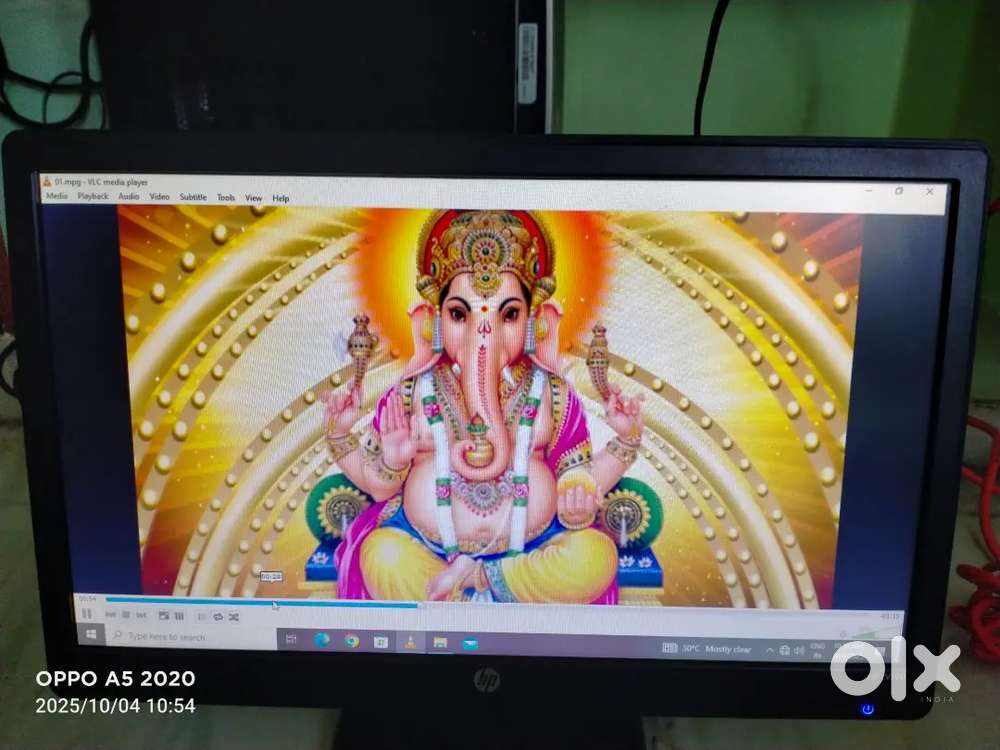Show extended settings panel
Viewport: 1000px width, 750px height.
pyautogui.click(x=179, y=616)
